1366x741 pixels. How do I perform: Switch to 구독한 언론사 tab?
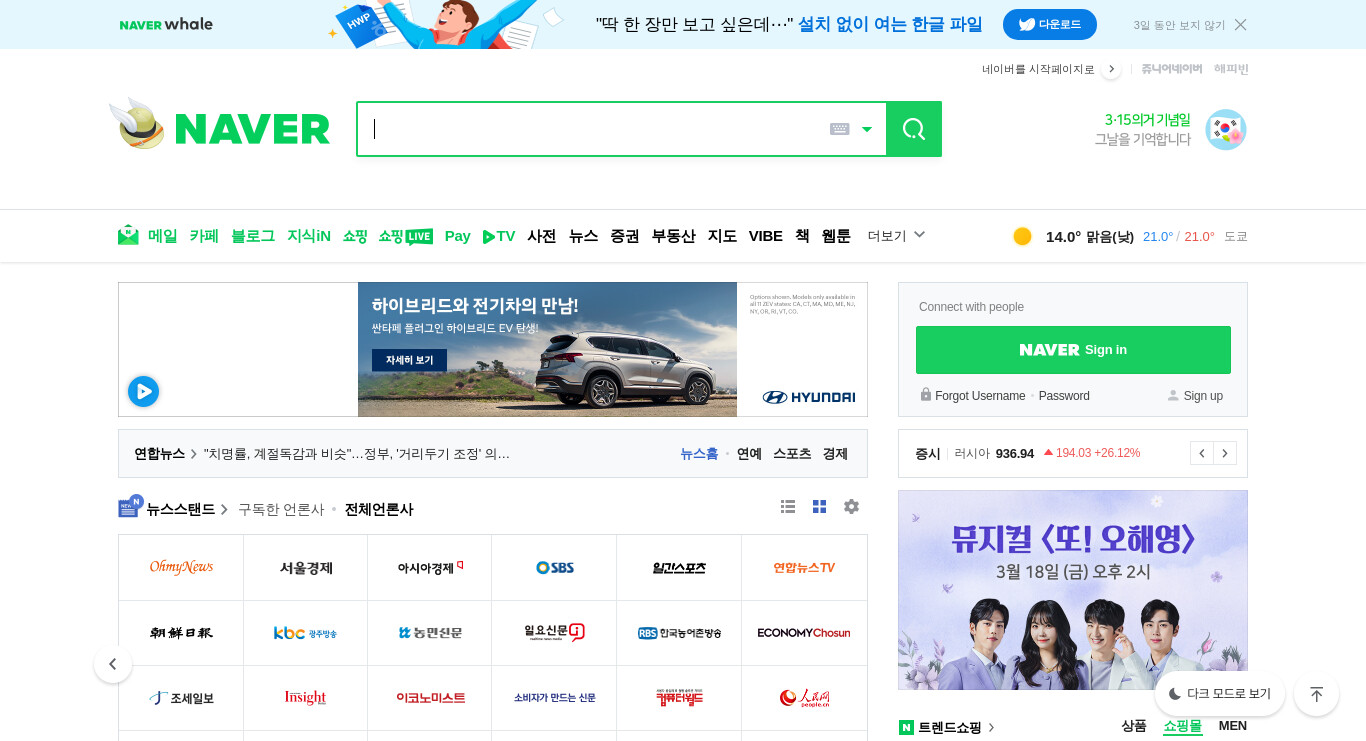[281, 509]
